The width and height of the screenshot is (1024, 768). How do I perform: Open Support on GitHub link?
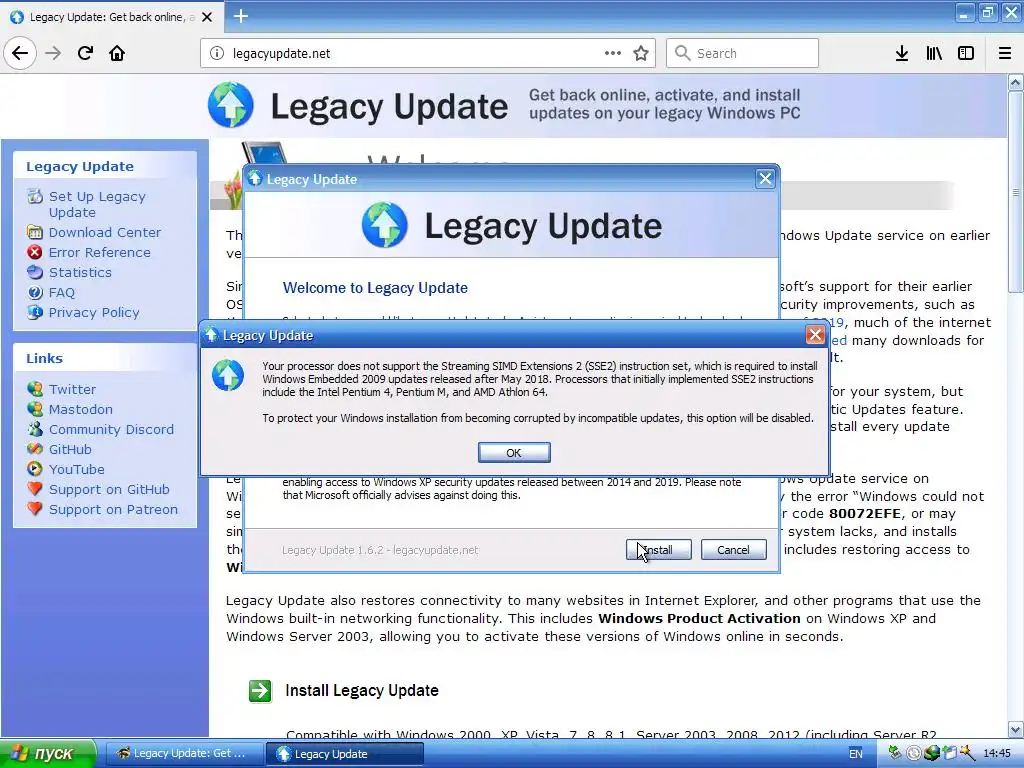[x=109, y=490]
